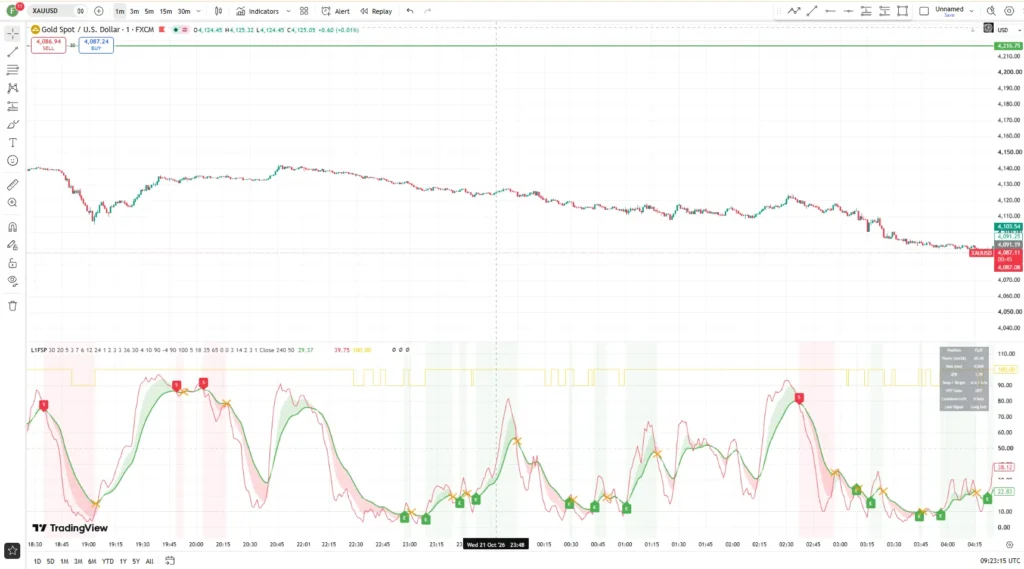Click the BUY 4,087.24 button
Viewport: 1024px width, 569px height.
coord(96,44)
